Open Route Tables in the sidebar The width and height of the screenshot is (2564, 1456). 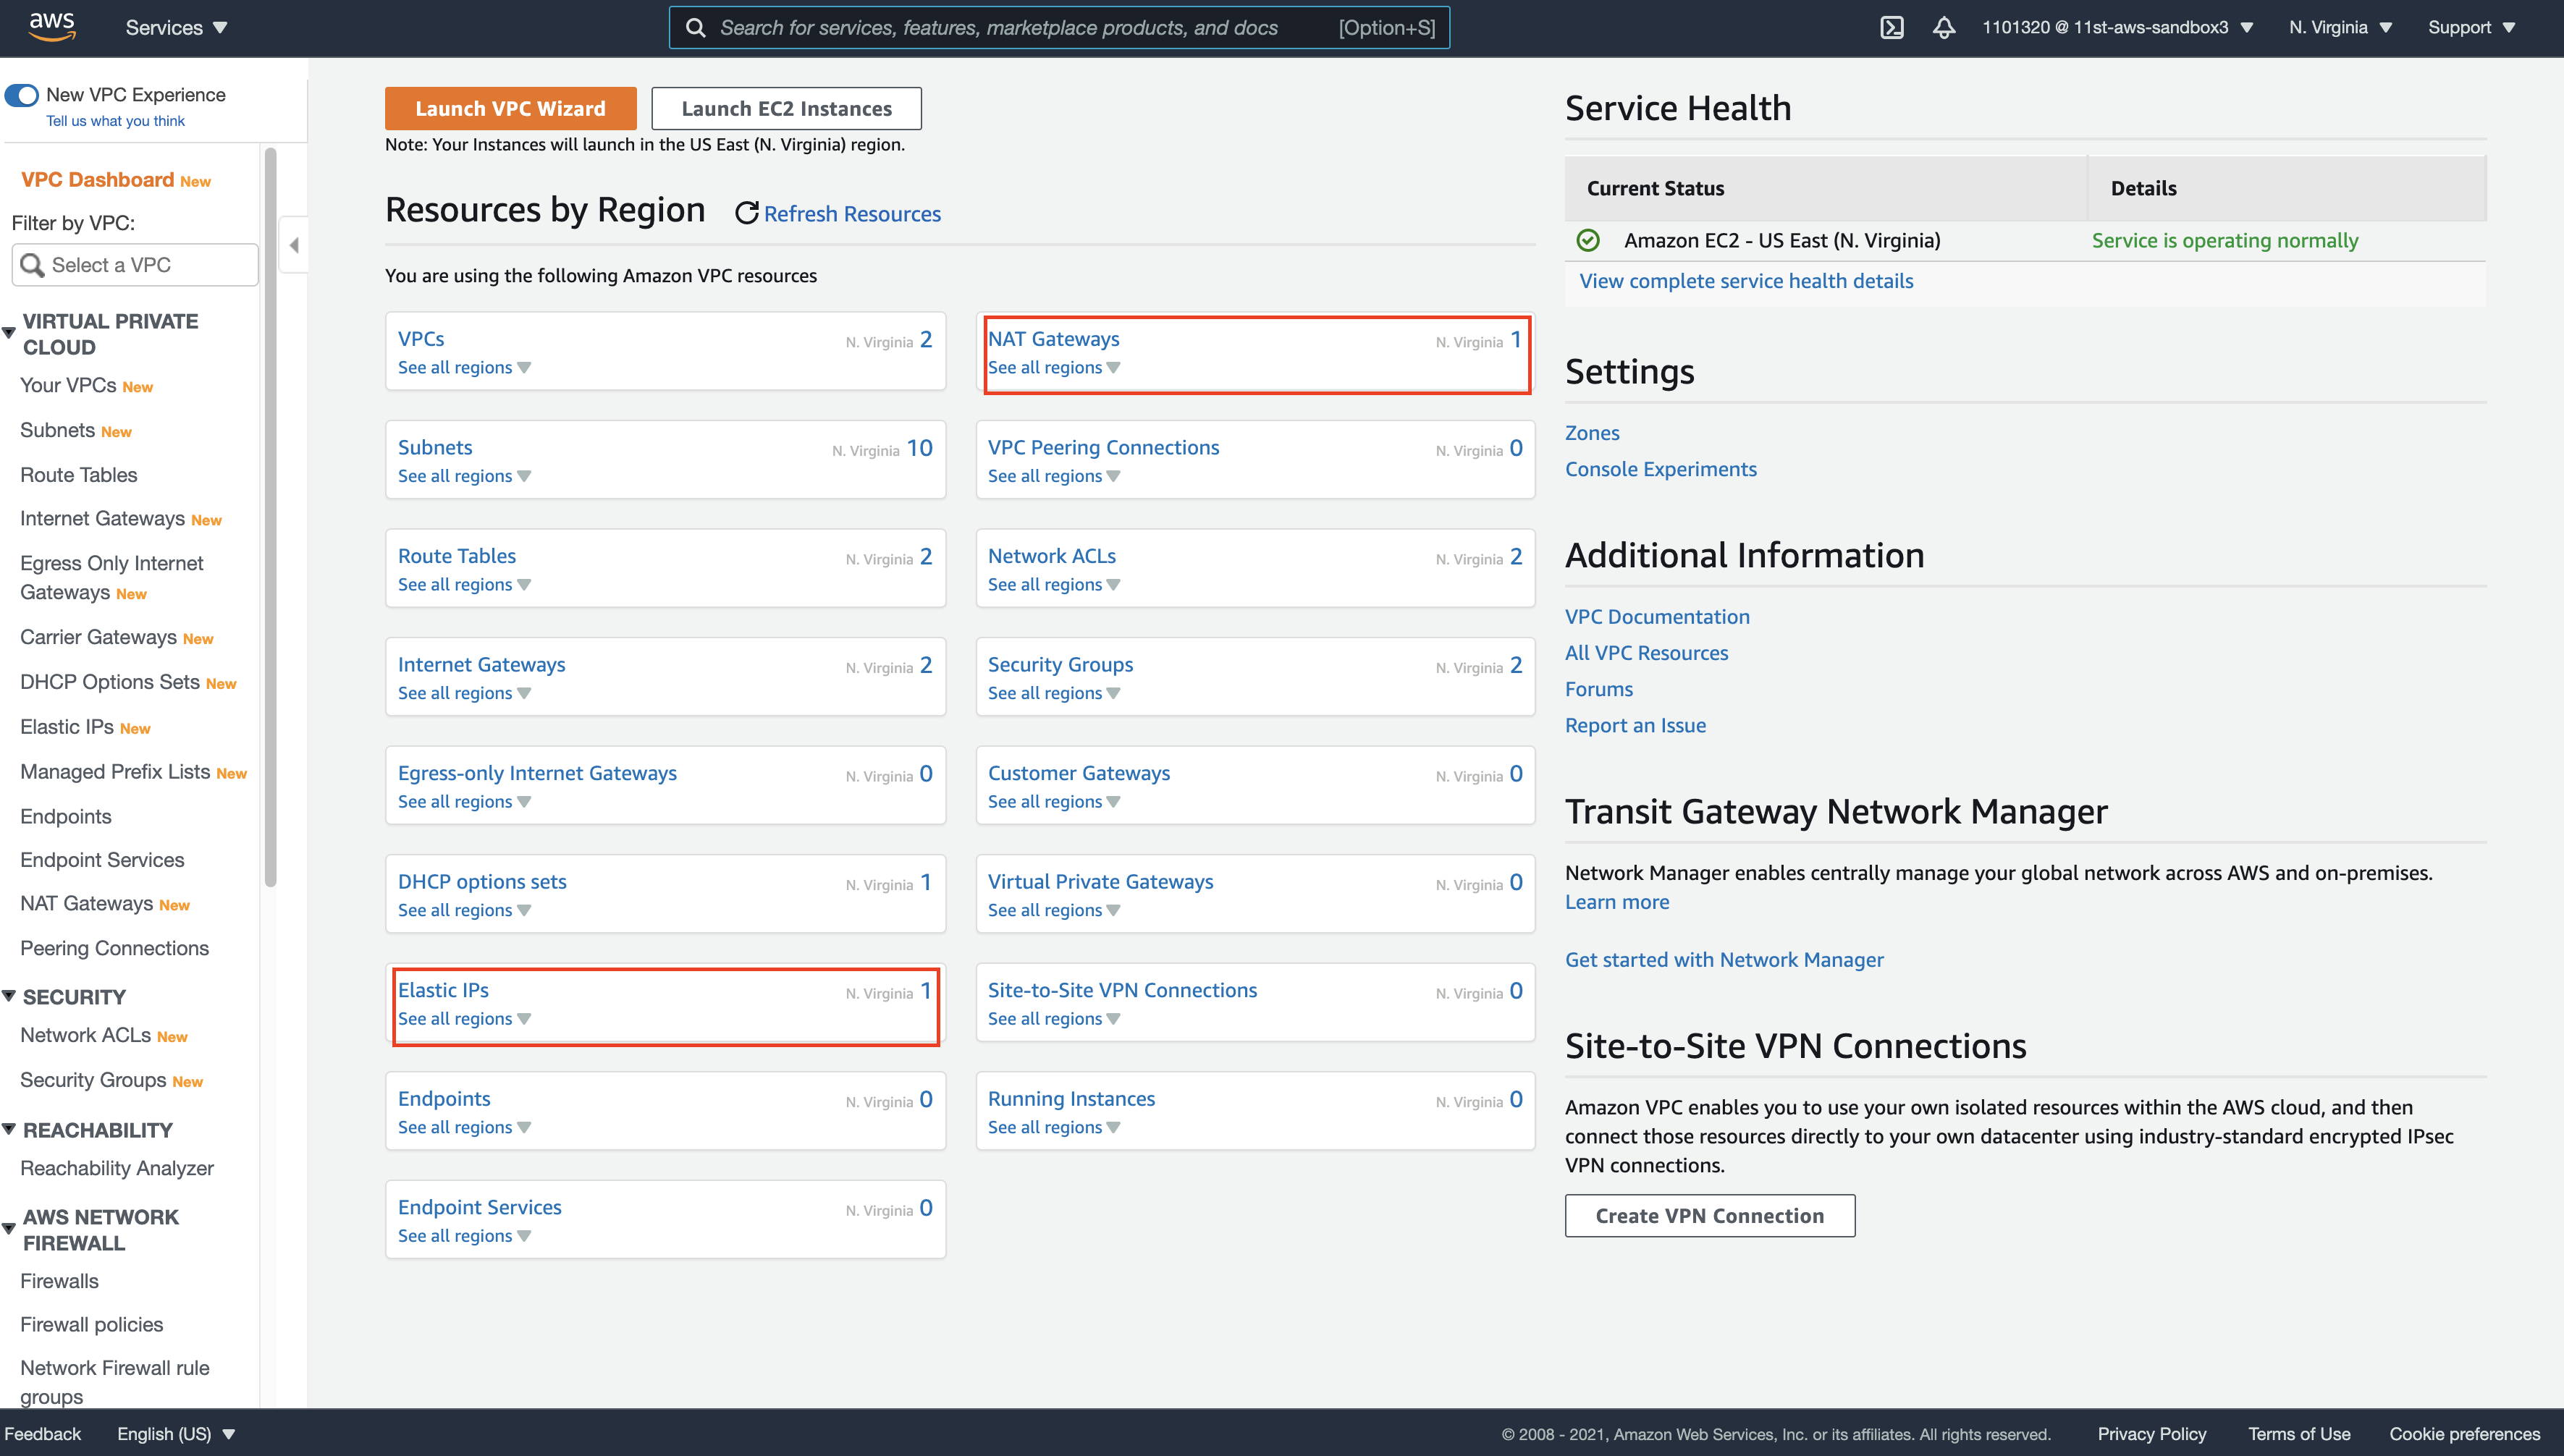pos(79,475)
